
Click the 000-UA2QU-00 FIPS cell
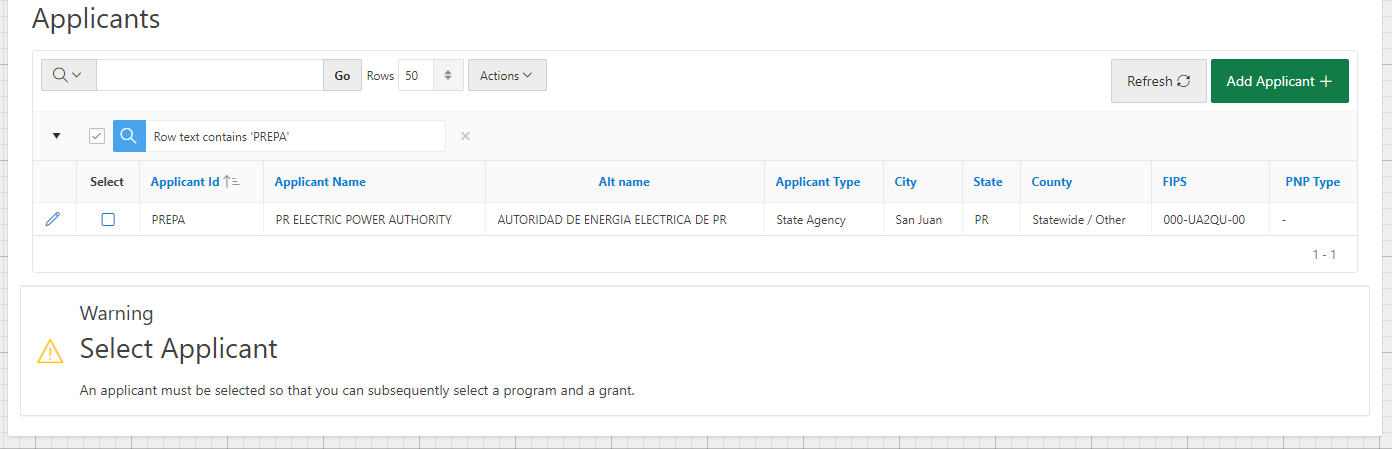(x=1204, y=220)
